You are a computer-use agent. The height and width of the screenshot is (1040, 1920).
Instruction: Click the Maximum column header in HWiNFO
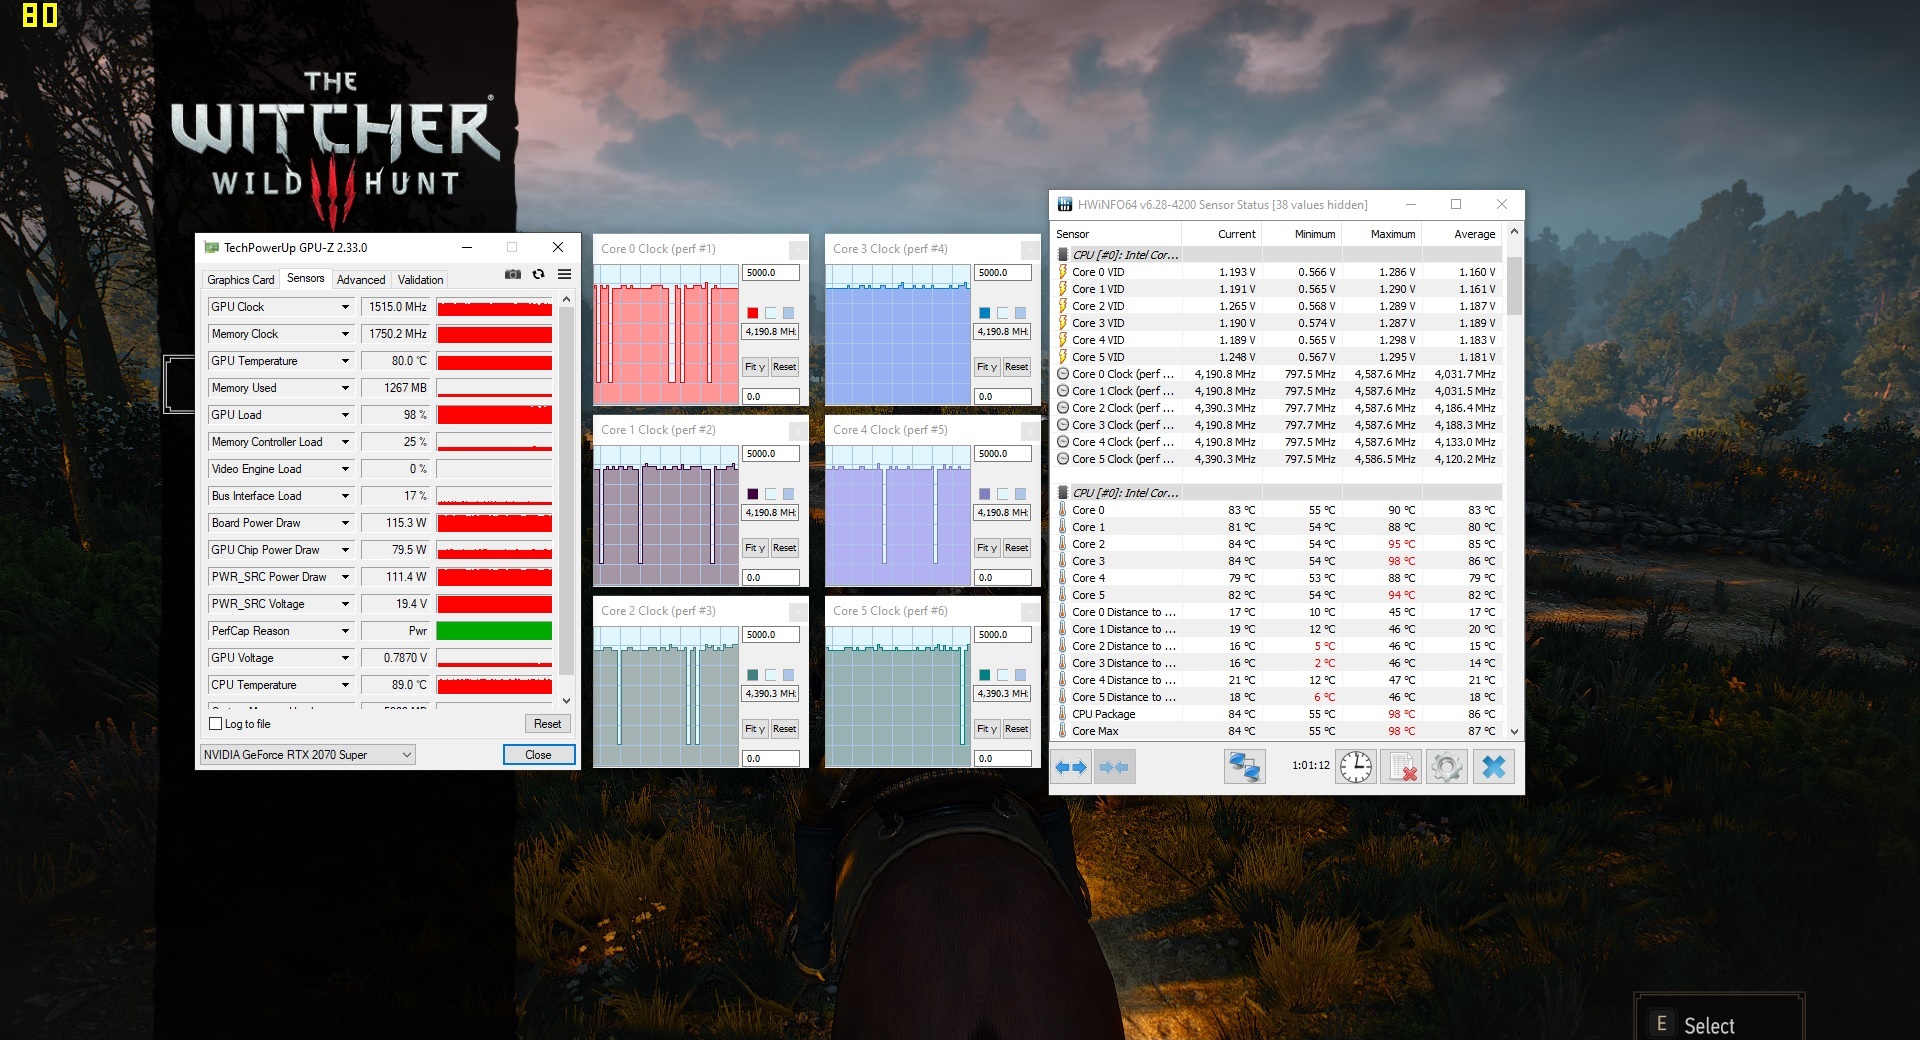click(x=1382, y=234)
